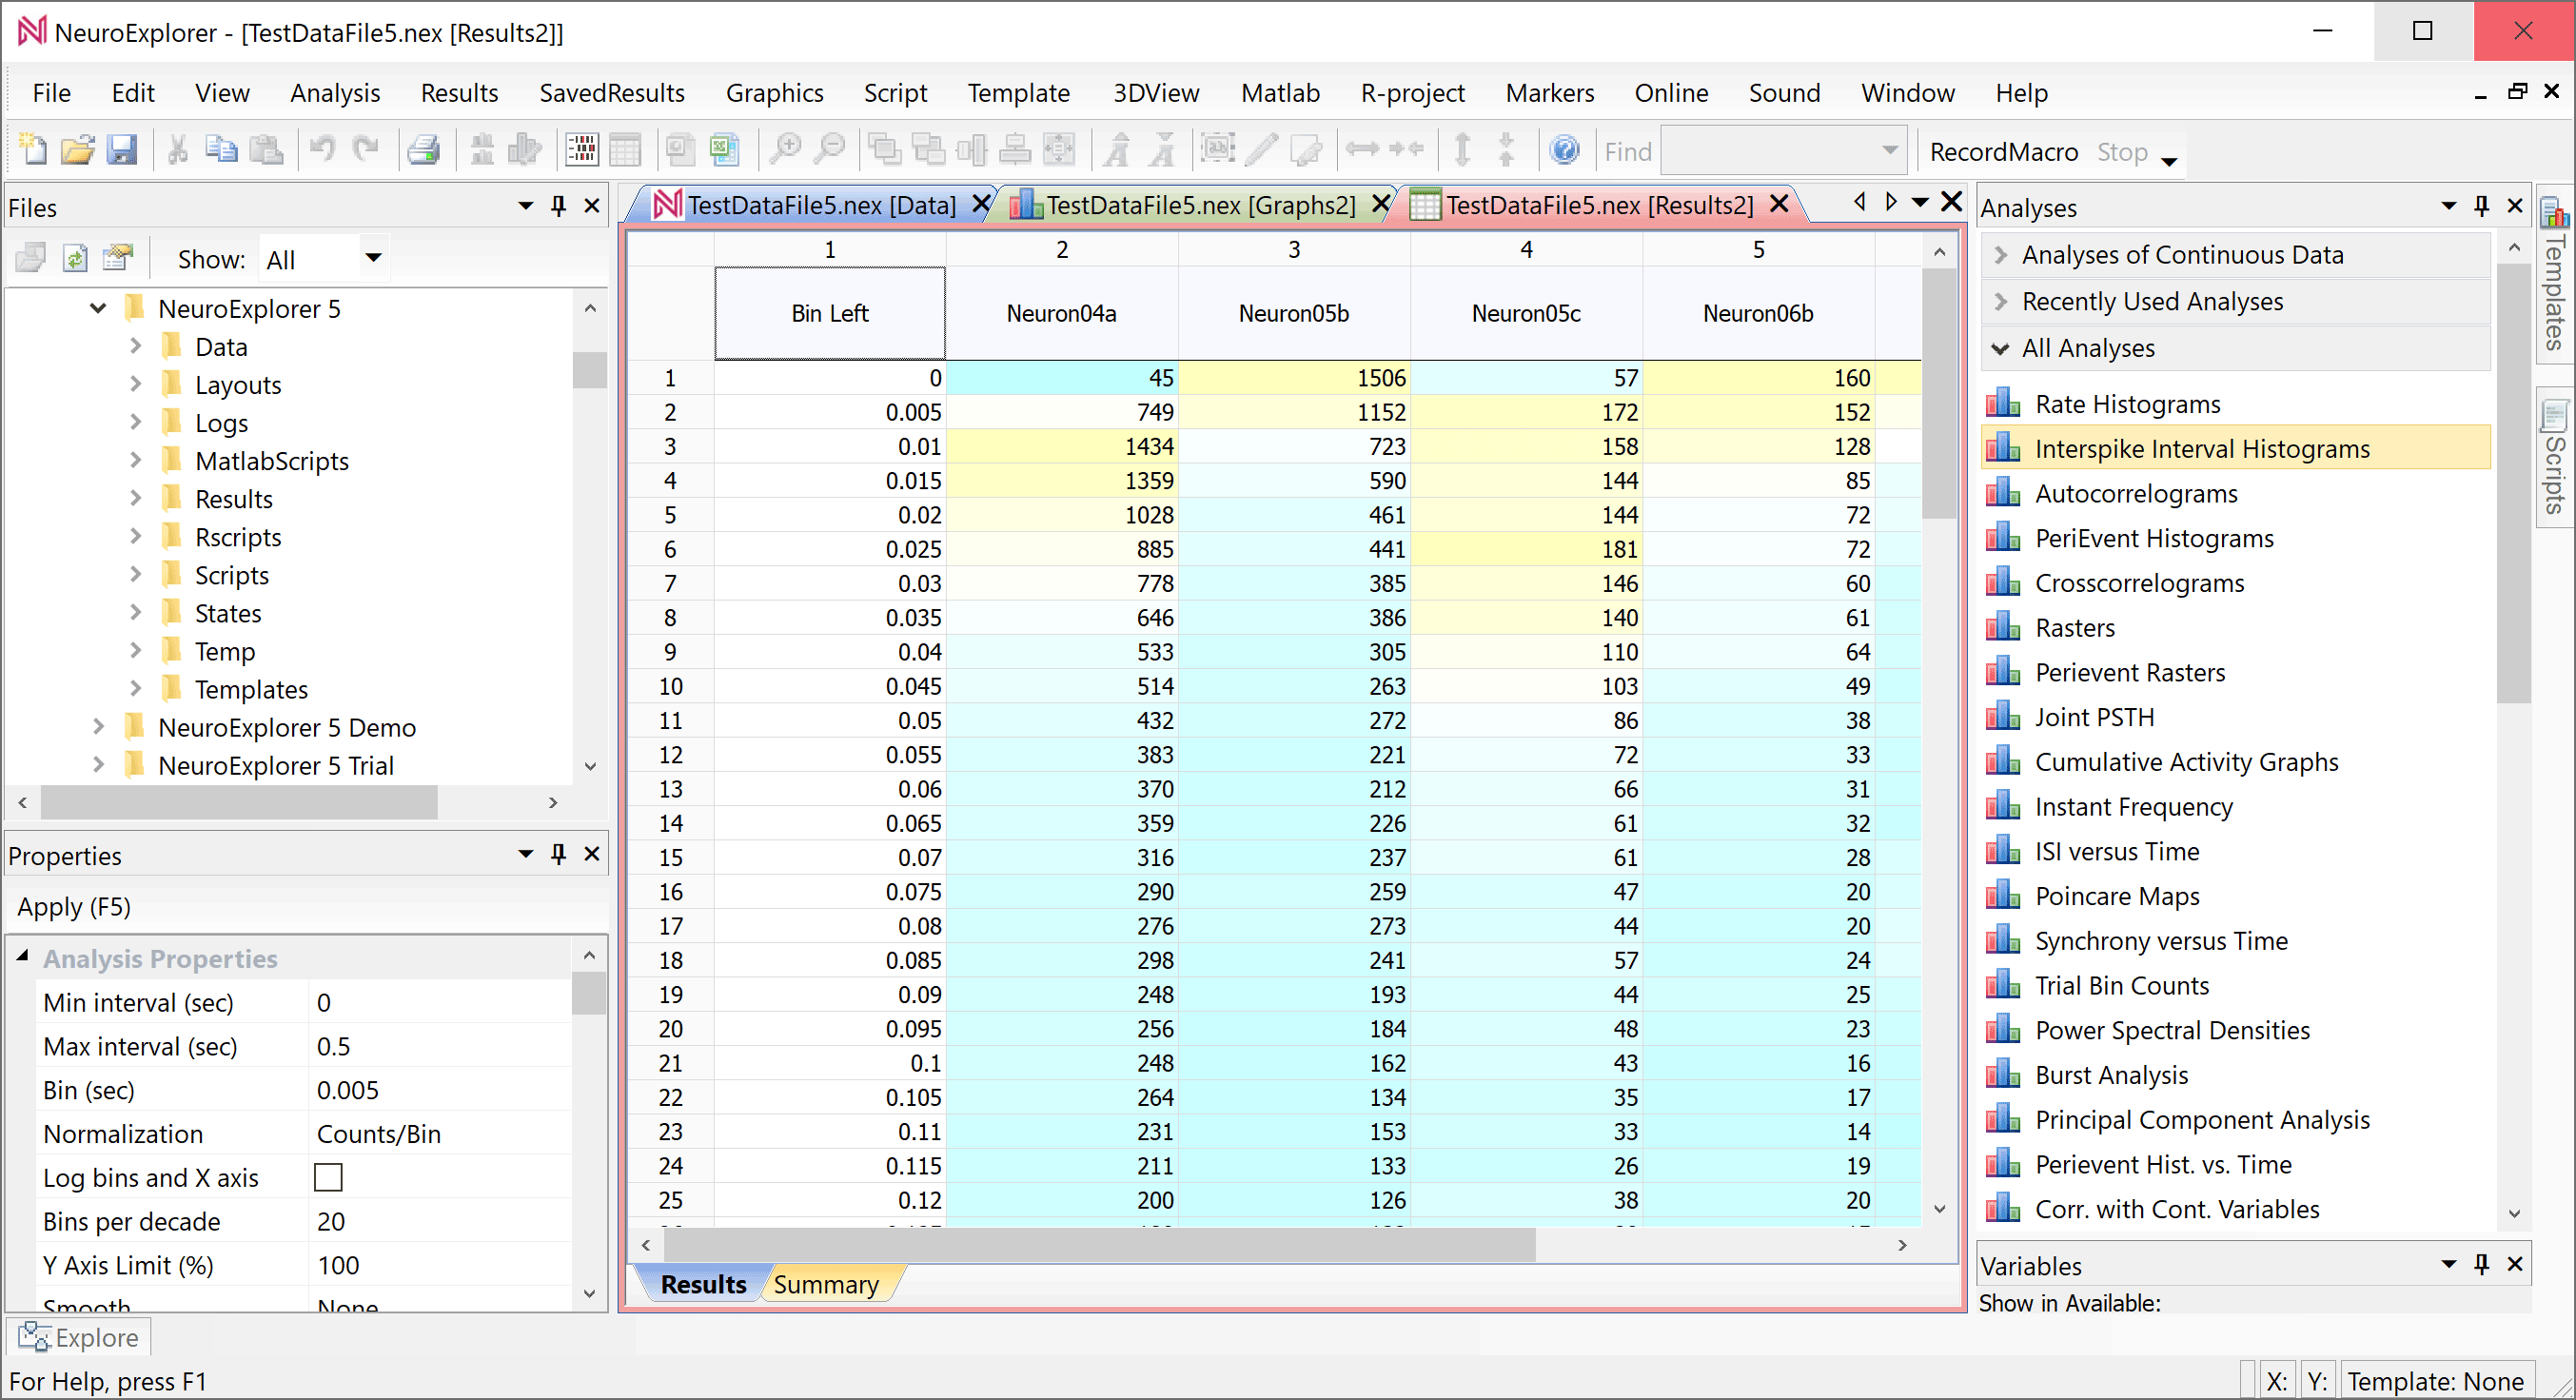The height and width of the screenshot is (1400, 2576).
Task: Click the Copy toolbar icon
Action: [x=221, y=150]
